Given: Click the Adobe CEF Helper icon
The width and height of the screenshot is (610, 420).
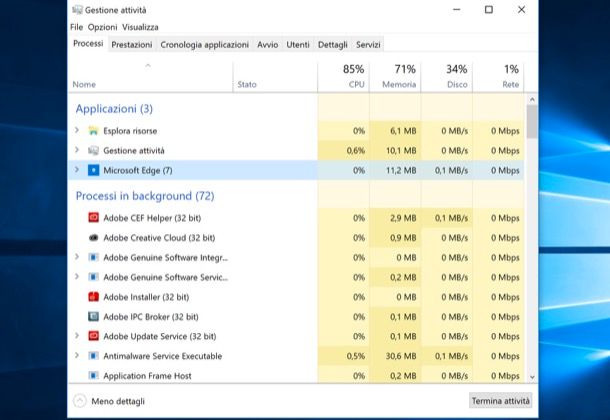Looking at the screenshot, I should pyautogui.click(x=93, y=218).
